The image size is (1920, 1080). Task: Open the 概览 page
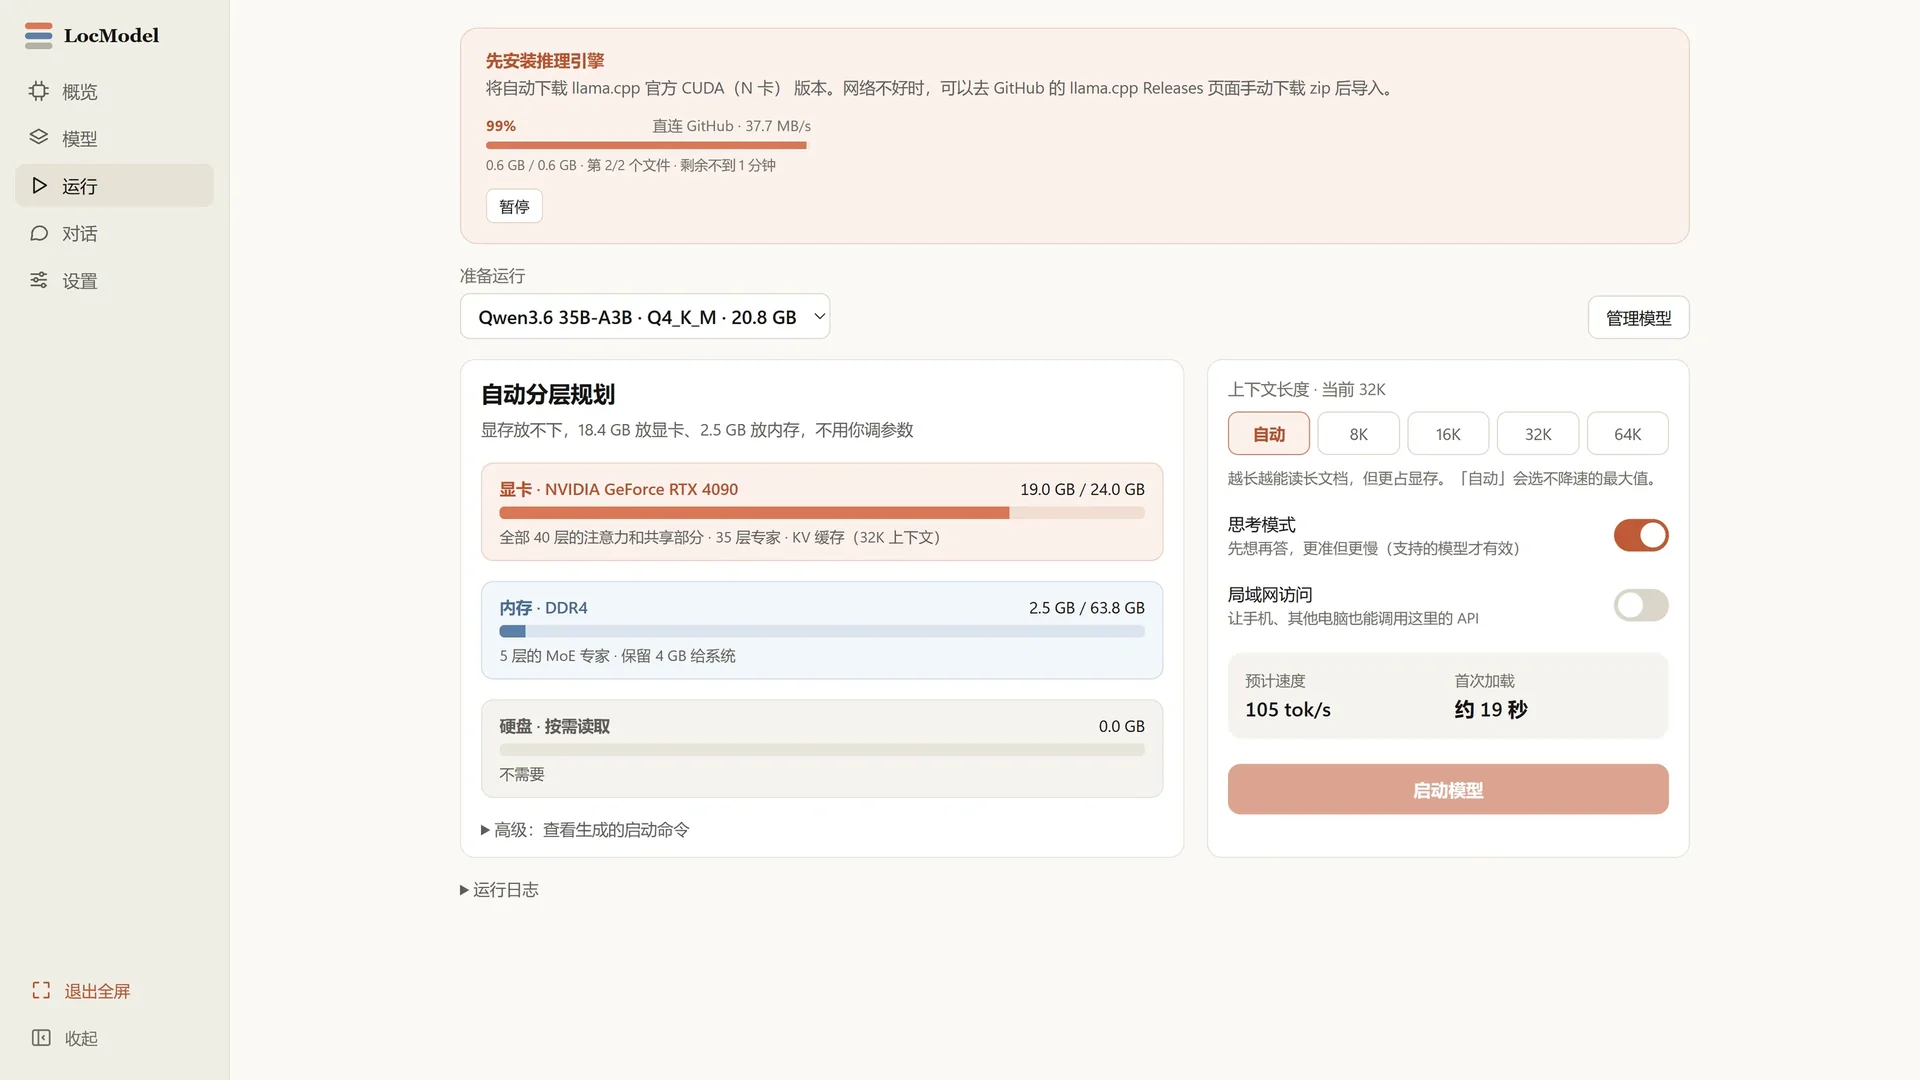click(114, 91)
